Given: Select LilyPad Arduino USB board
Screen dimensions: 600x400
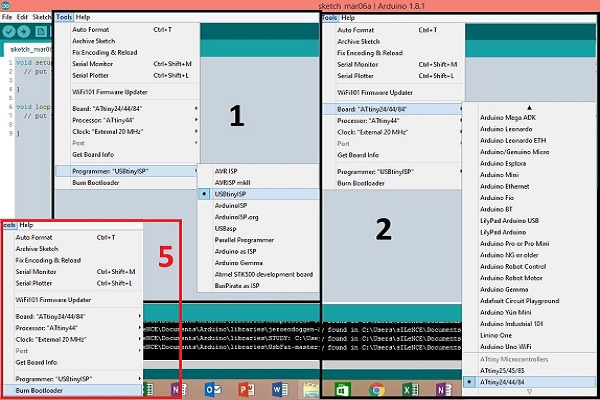Looking at the screenshot, I should click(x=509, y=220).
